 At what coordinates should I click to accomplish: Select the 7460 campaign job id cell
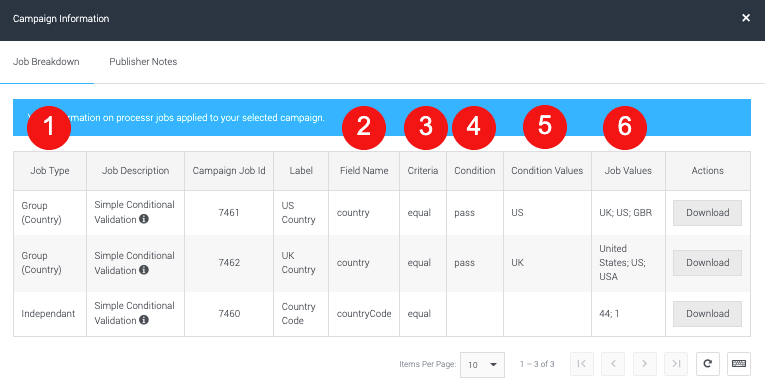[229, 314]
